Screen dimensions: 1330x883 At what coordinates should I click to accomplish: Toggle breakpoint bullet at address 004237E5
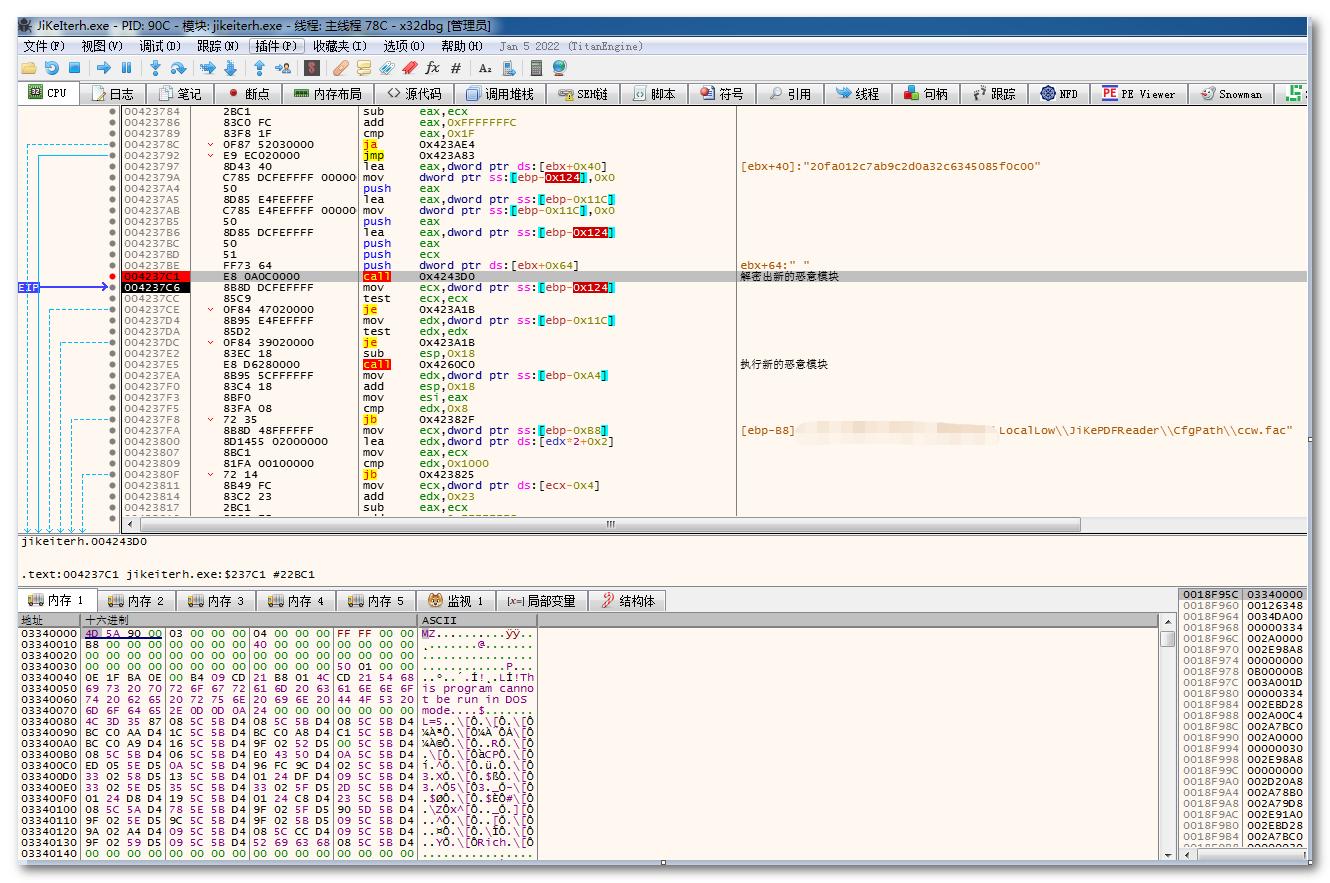tap(112, 365)
